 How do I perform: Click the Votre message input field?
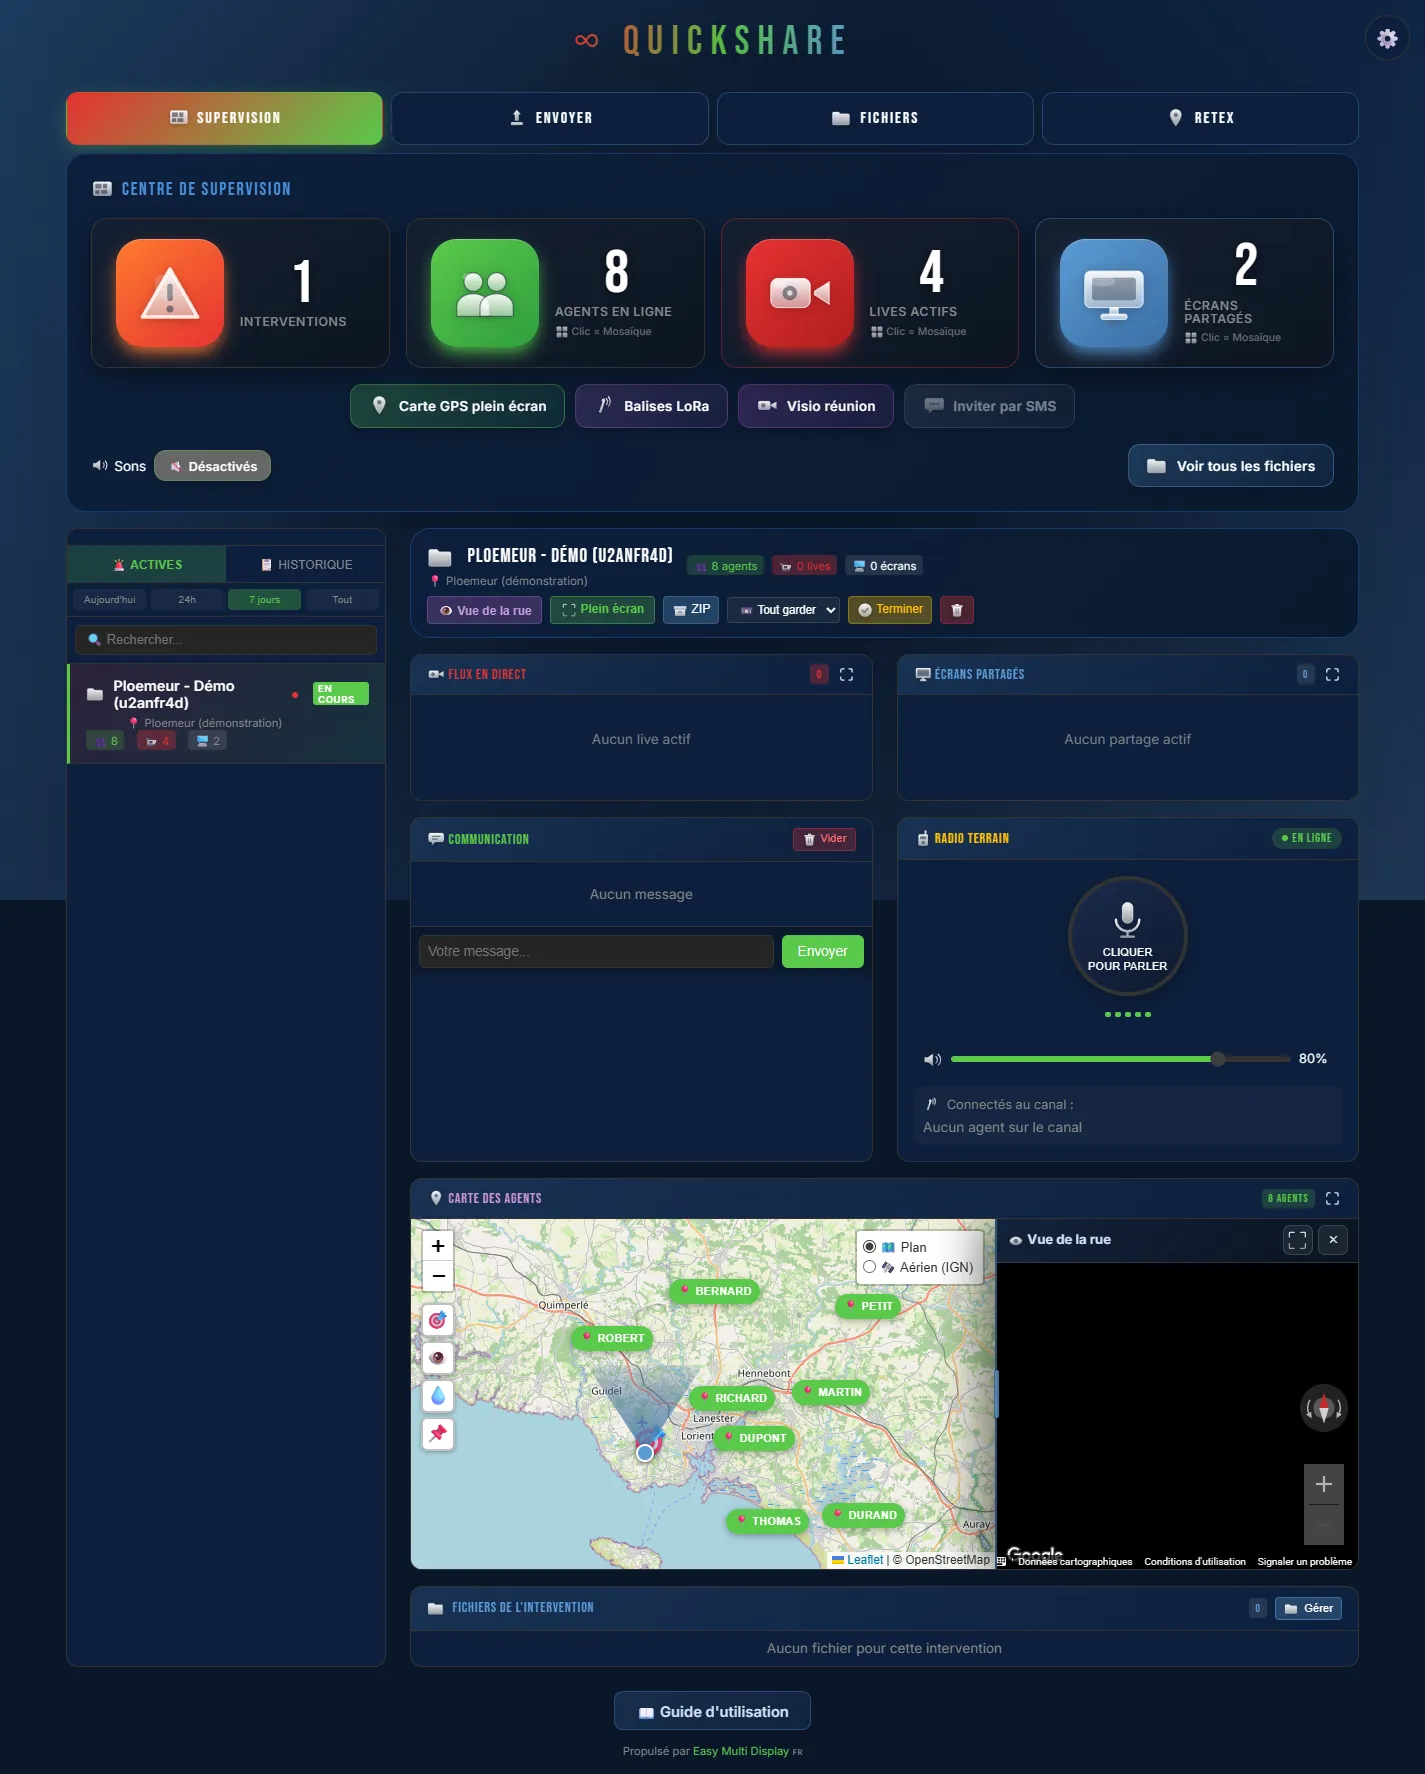coord(596,951)
